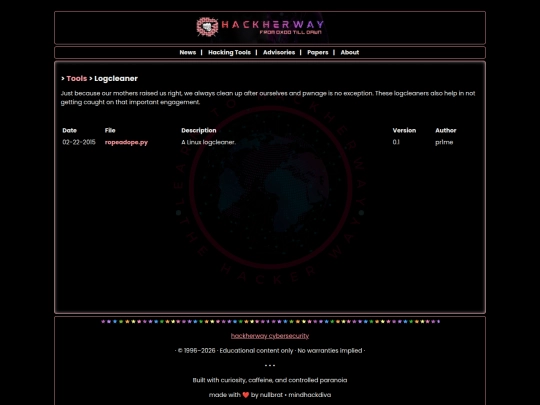Click the 'From 0x00 till dawn' tagline
The height and width of the screenshot is (405, 540).
click(291, 32)
